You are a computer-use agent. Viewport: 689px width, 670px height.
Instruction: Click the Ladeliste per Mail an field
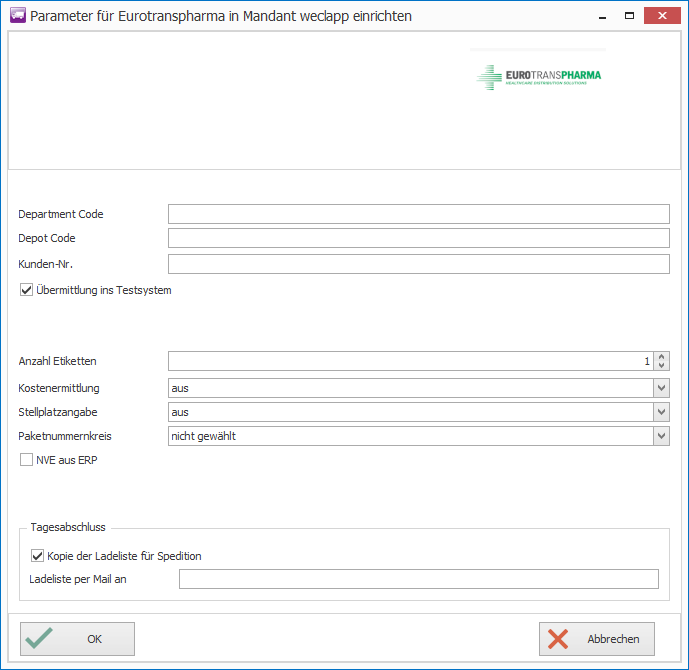tap(418, 579)
